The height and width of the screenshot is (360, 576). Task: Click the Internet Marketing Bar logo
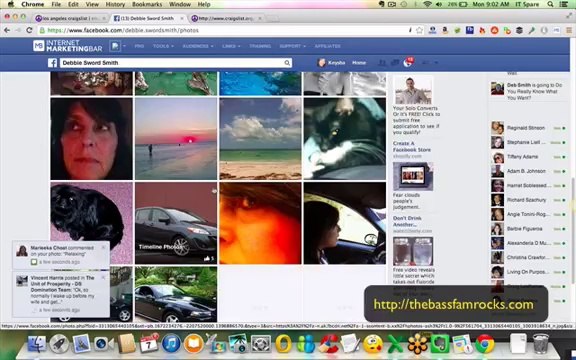click(68, 46)
